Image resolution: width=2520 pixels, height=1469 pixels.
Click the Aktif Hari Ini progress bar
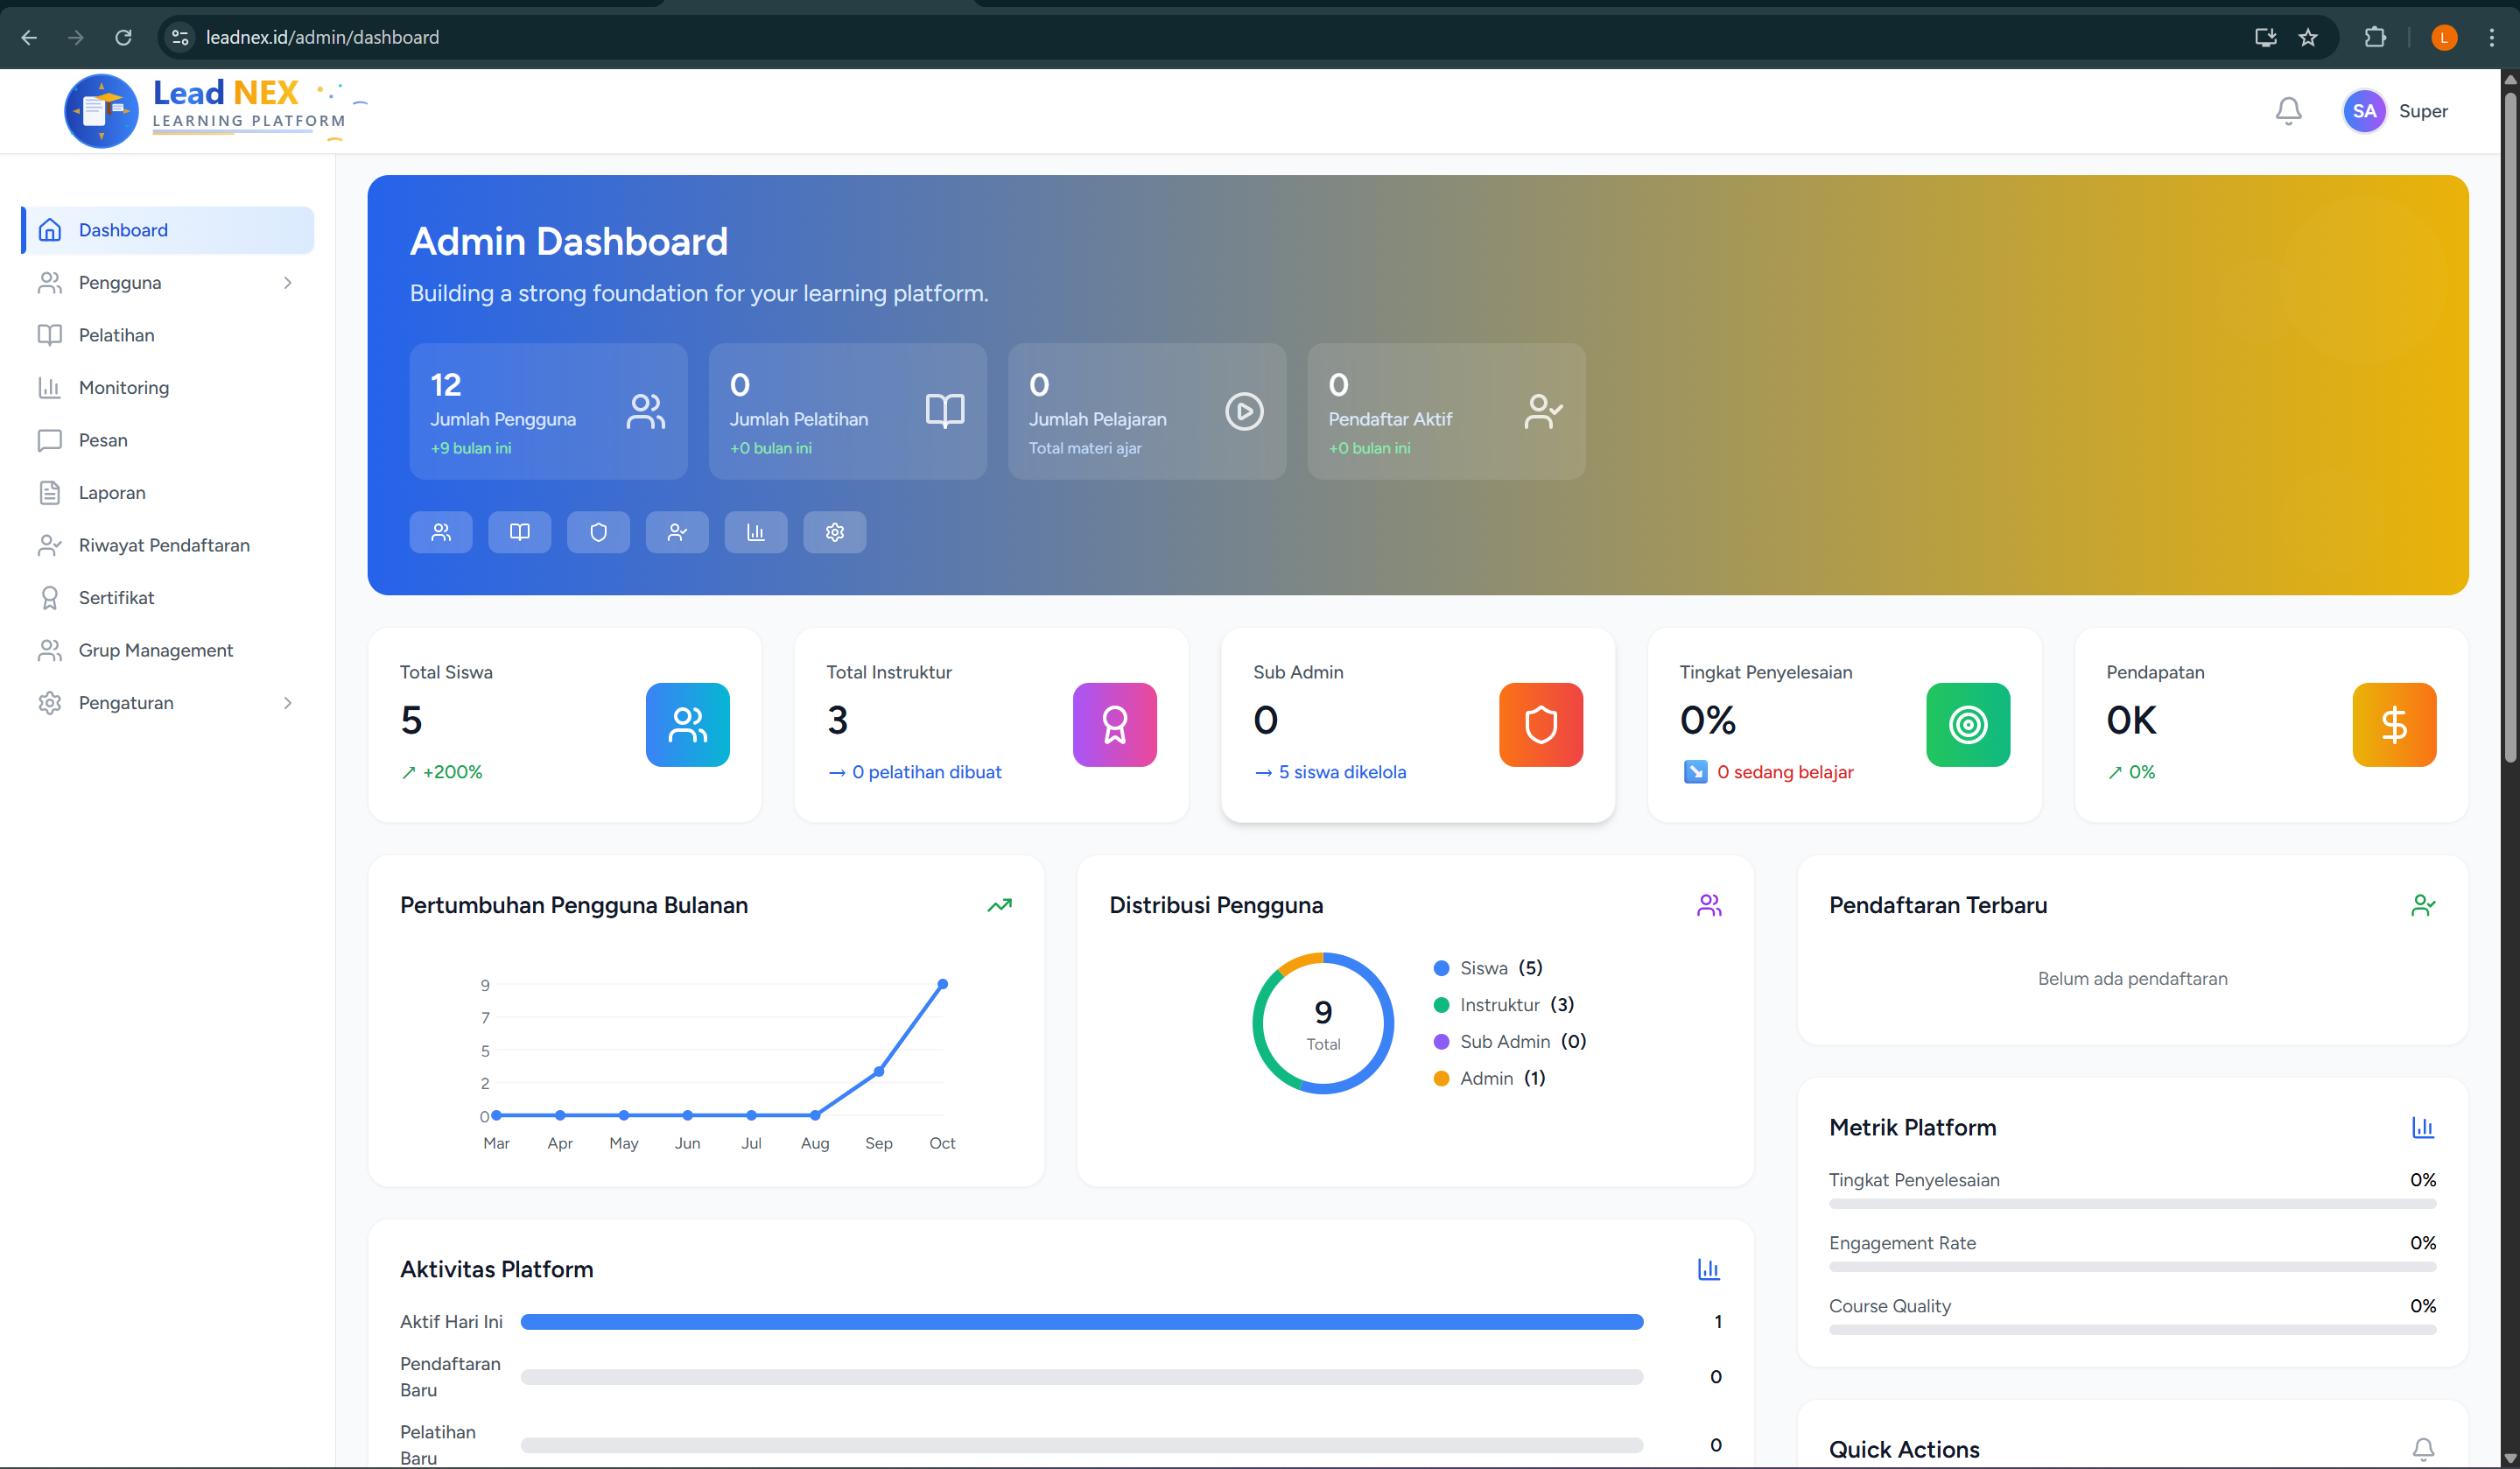[x=1081, y=1322]
